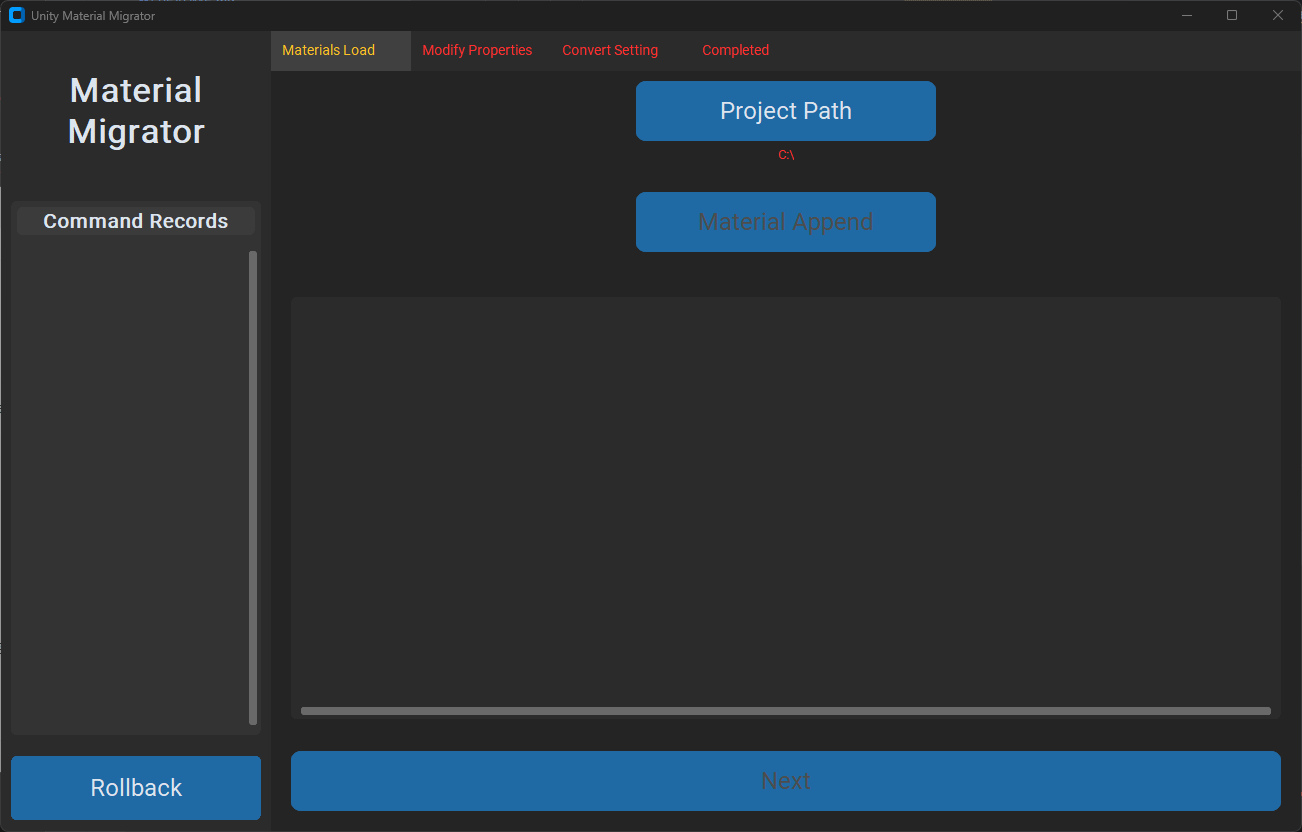Click the Command Records vertical scrollbar

tap(253, 488)
